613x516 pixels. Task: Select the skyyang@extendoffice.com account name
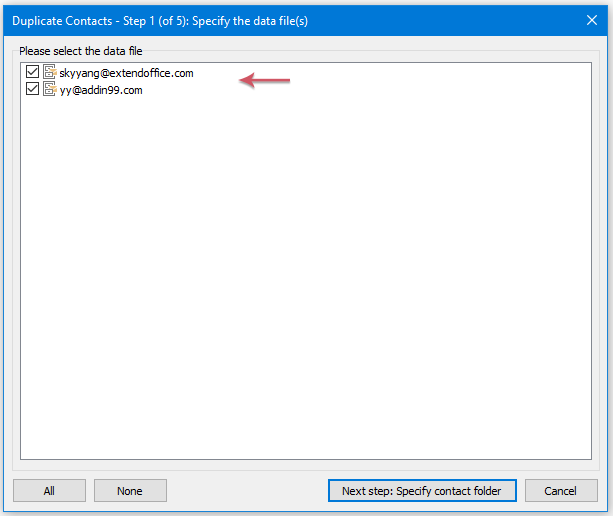click(x=125, y=73)
